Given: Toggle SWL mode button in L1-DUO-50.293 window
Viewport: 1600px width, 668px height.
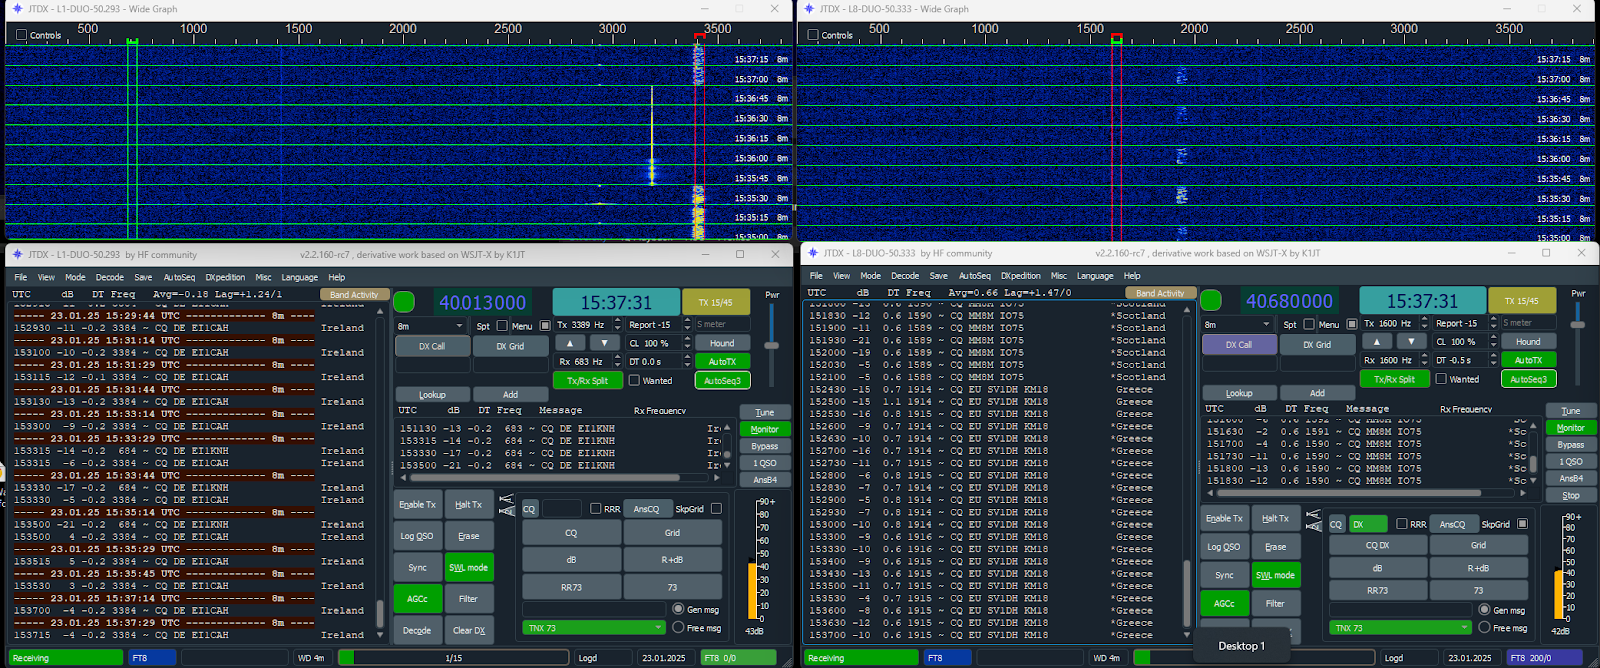Looking at the screenshot, I should 469,567.
